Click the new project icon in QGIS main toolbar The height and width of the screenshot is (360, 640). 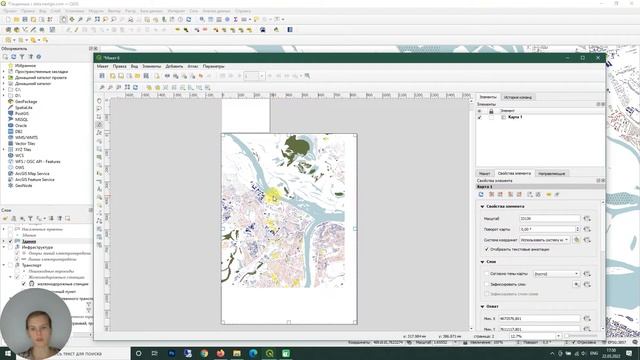click(x=8, y=19)
